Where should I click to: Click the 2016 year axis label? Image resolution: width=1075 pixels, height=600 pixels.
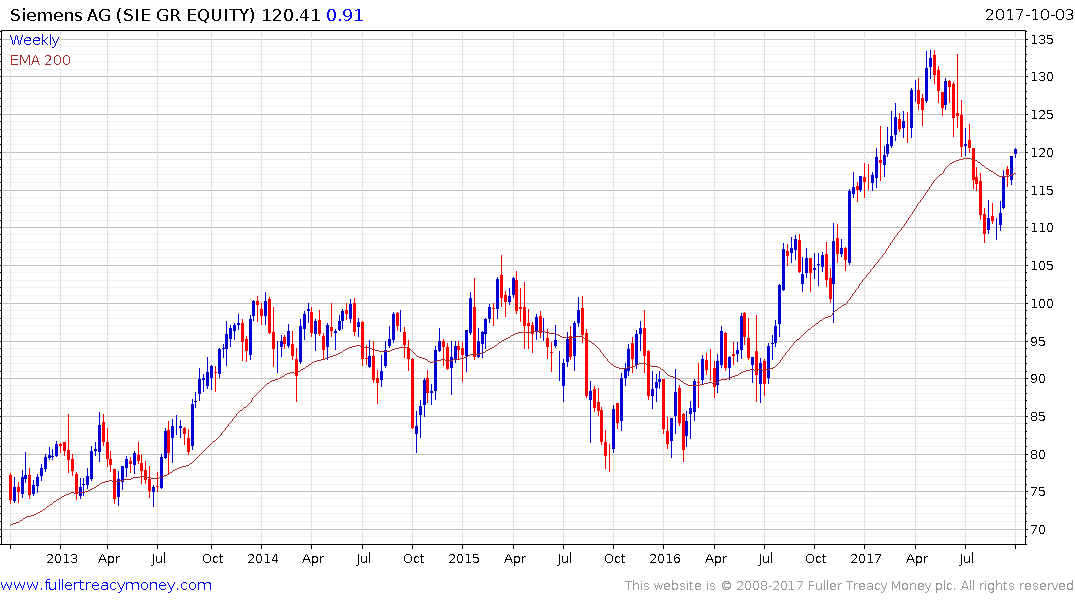[664, 558]
